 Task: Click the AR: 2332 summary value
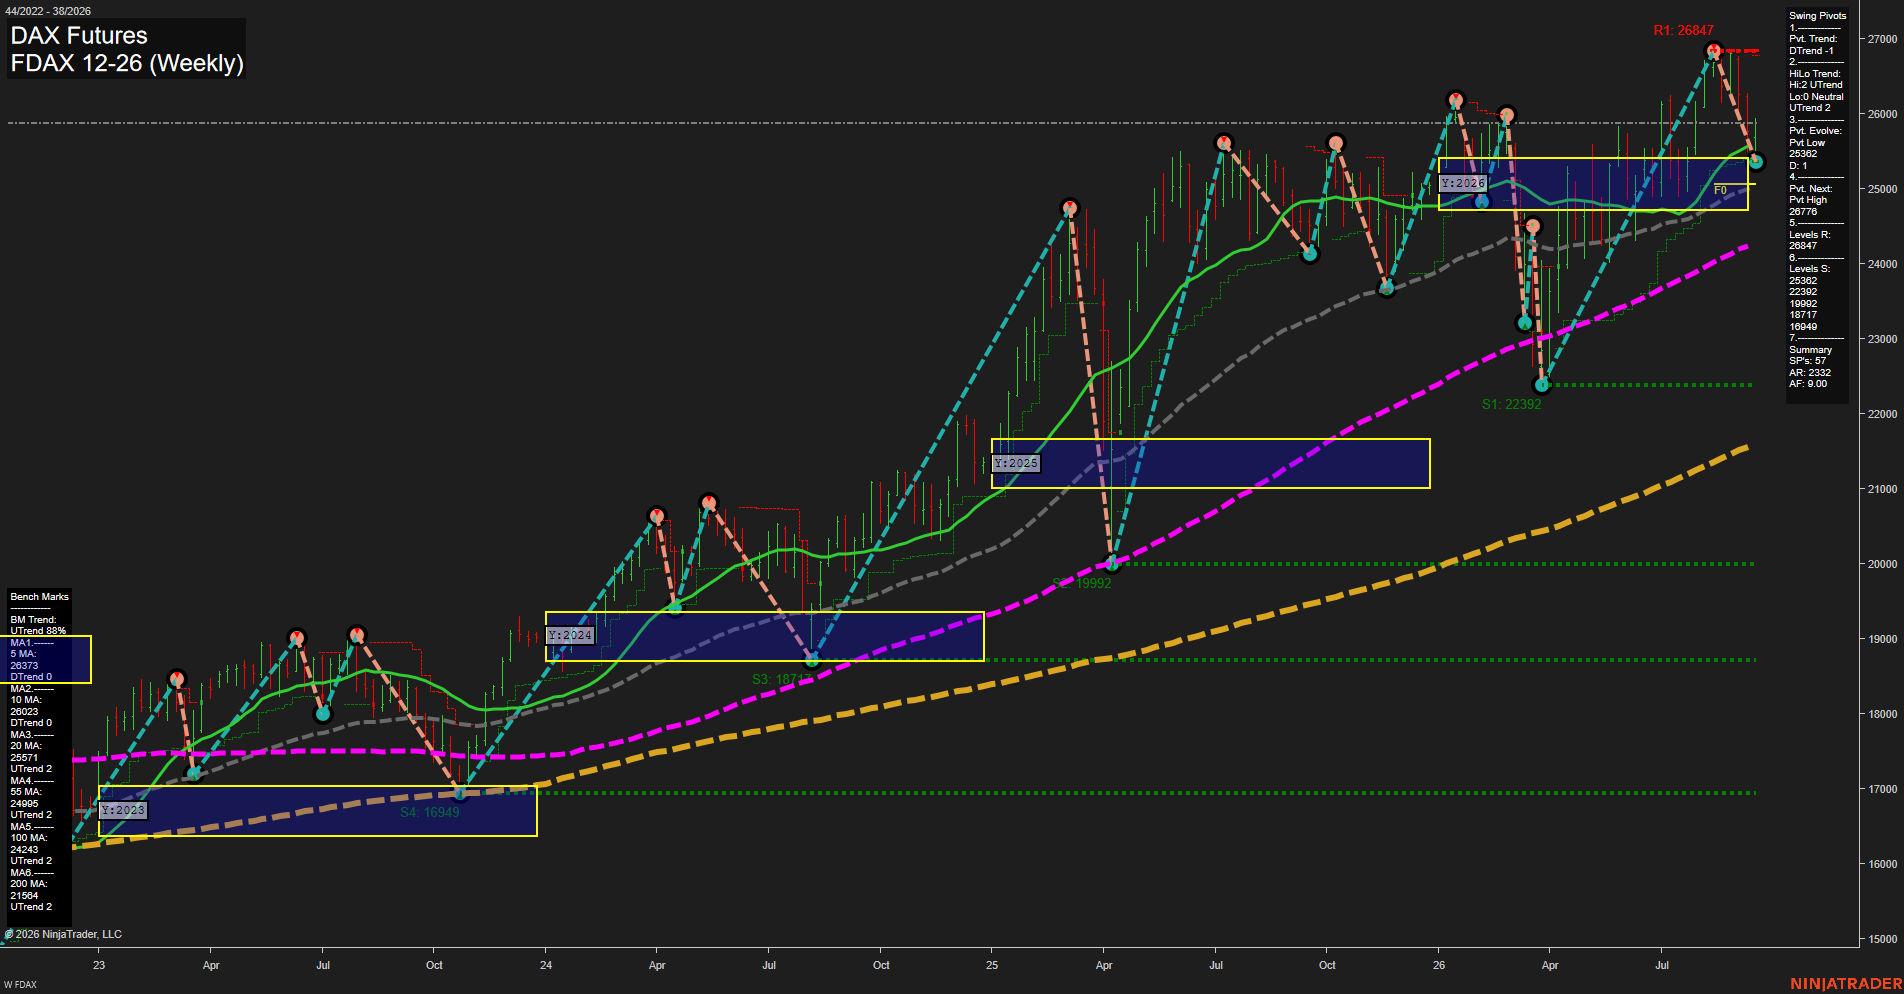coord(1810,373)
